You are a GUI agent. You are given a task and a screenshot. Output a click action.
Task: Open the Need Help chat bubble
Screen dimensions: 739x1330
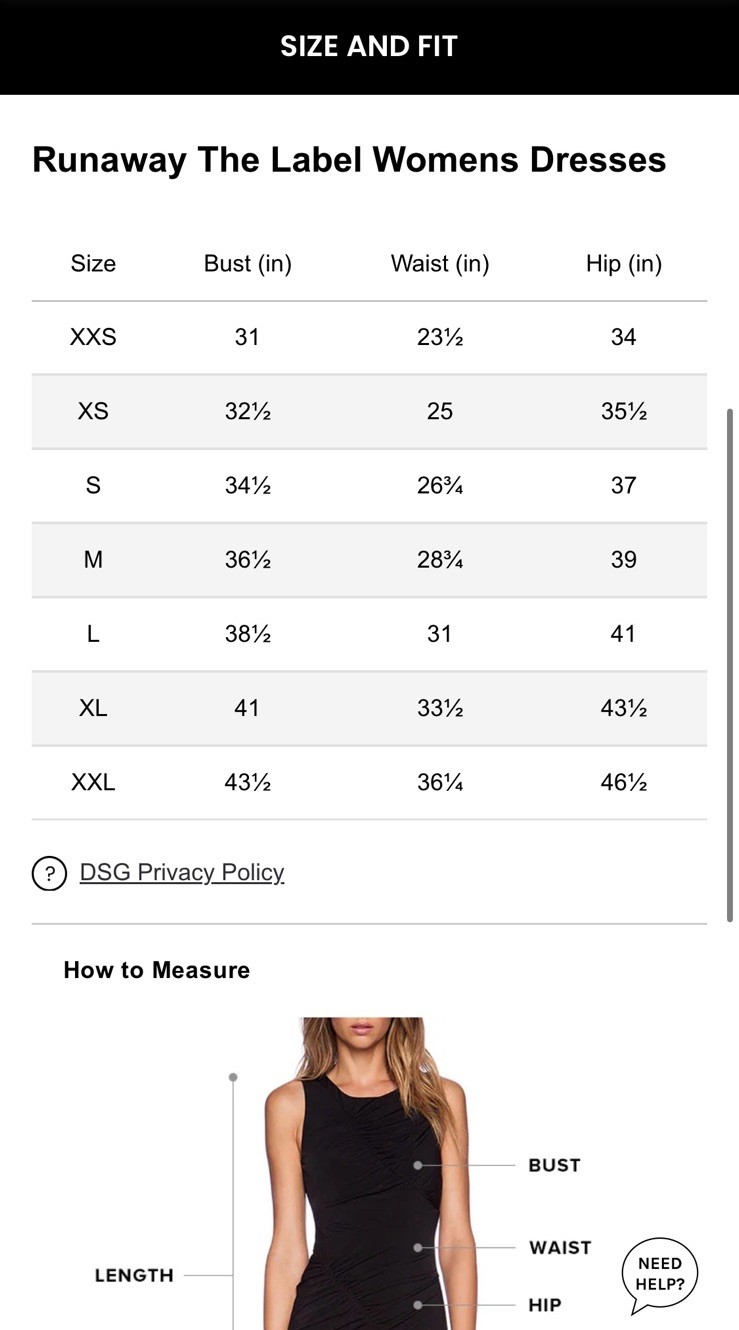click(x=660, y=1275)
